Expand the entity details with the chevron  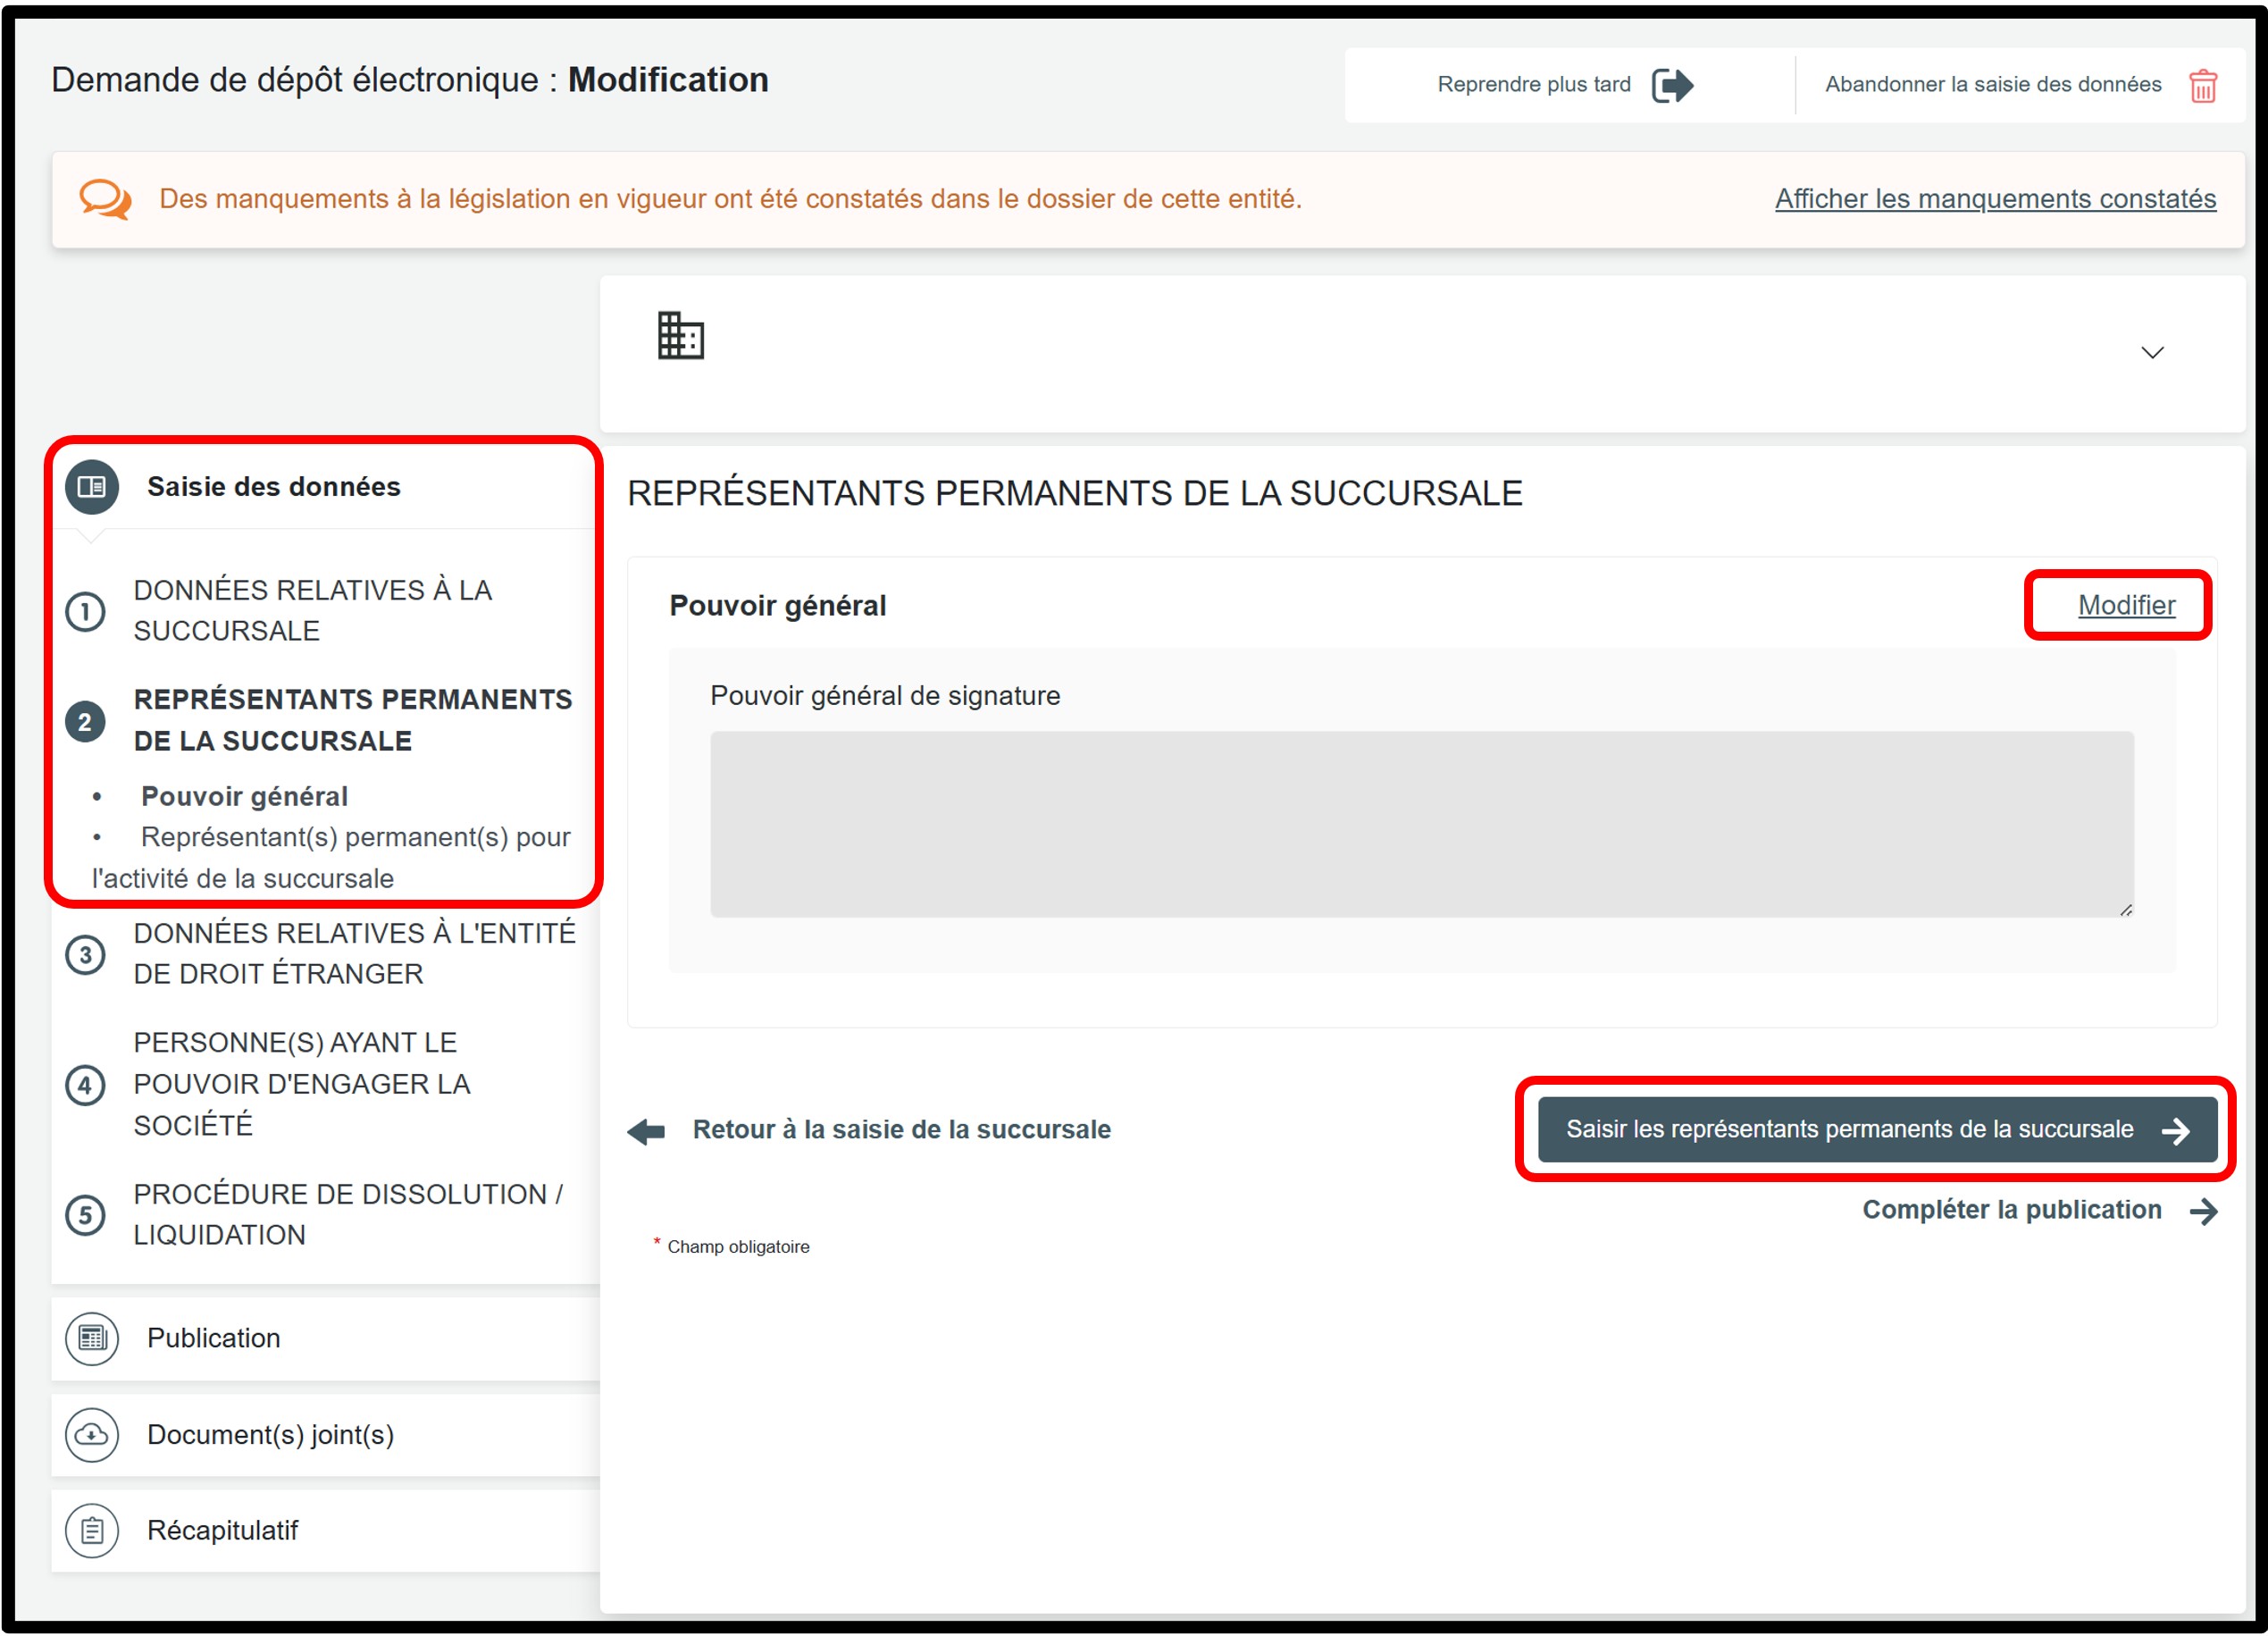click(x=2152, y=352)
